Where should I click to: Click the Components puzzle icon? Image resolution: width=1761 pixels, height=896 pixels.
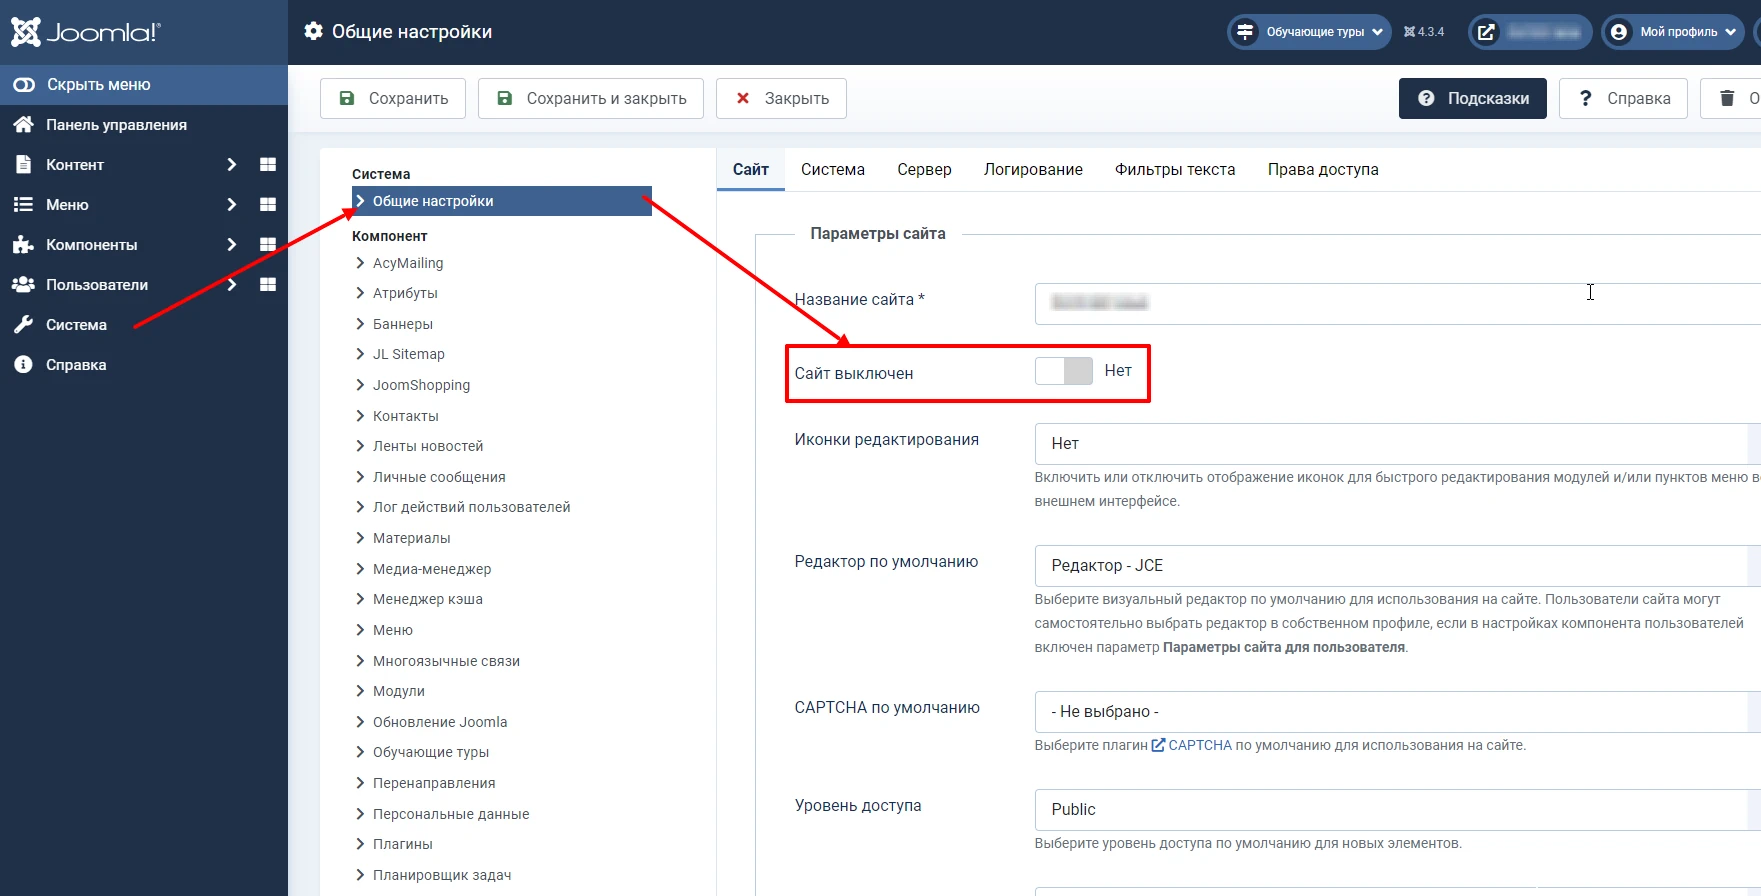(x=23, y=244)
